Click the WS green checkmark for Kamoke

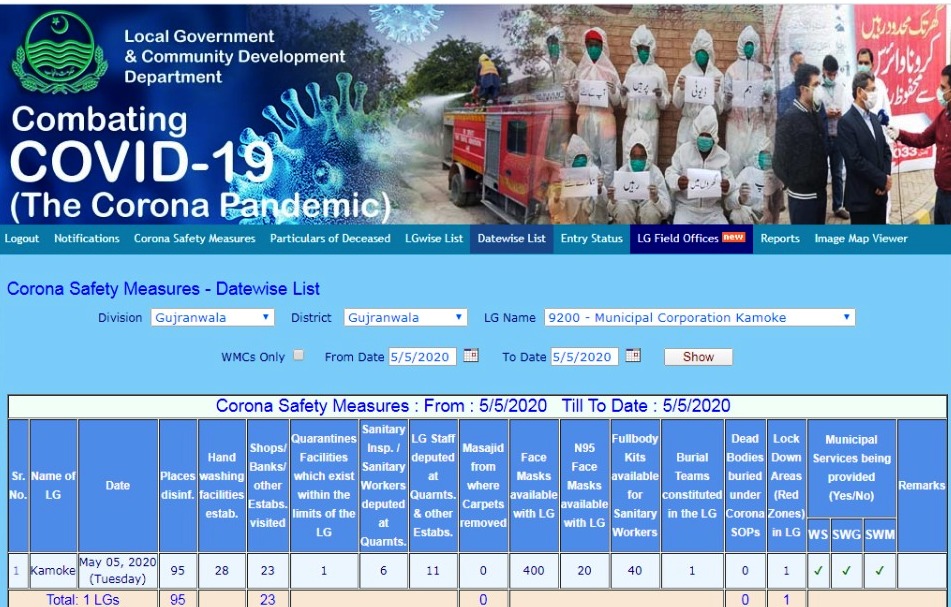818,570
